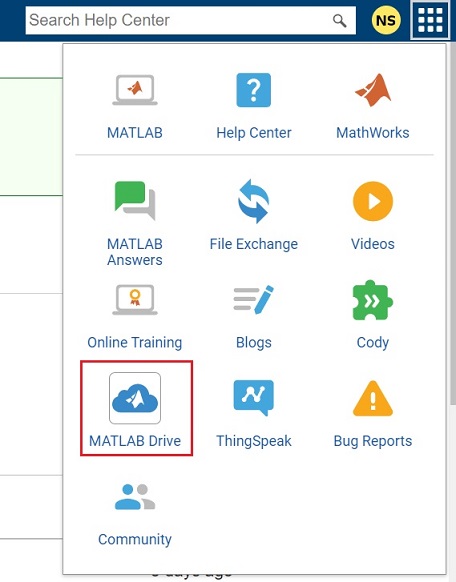Viewport: 456px width, 582px height.
Task: Open the Cody puzzle piece icon
Action: (372, 300)
